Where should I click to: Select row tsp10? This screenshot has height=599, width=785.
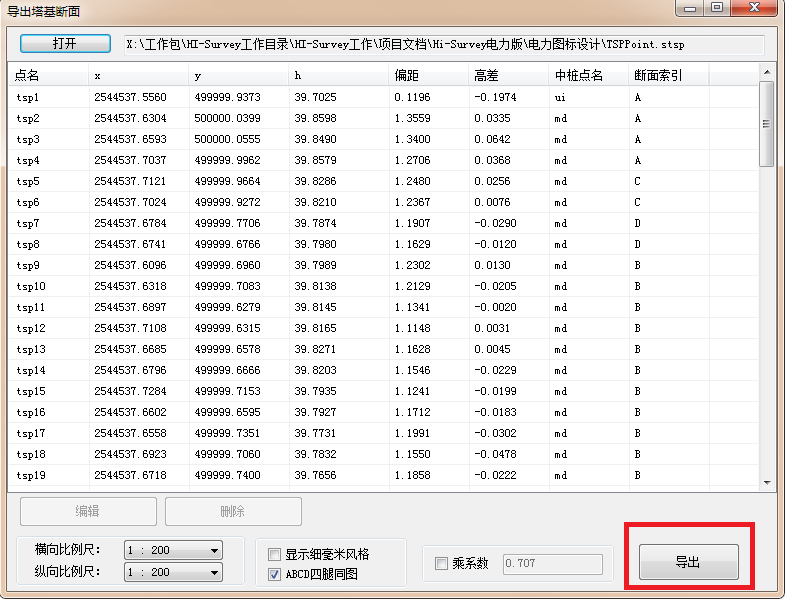[383, 286]
